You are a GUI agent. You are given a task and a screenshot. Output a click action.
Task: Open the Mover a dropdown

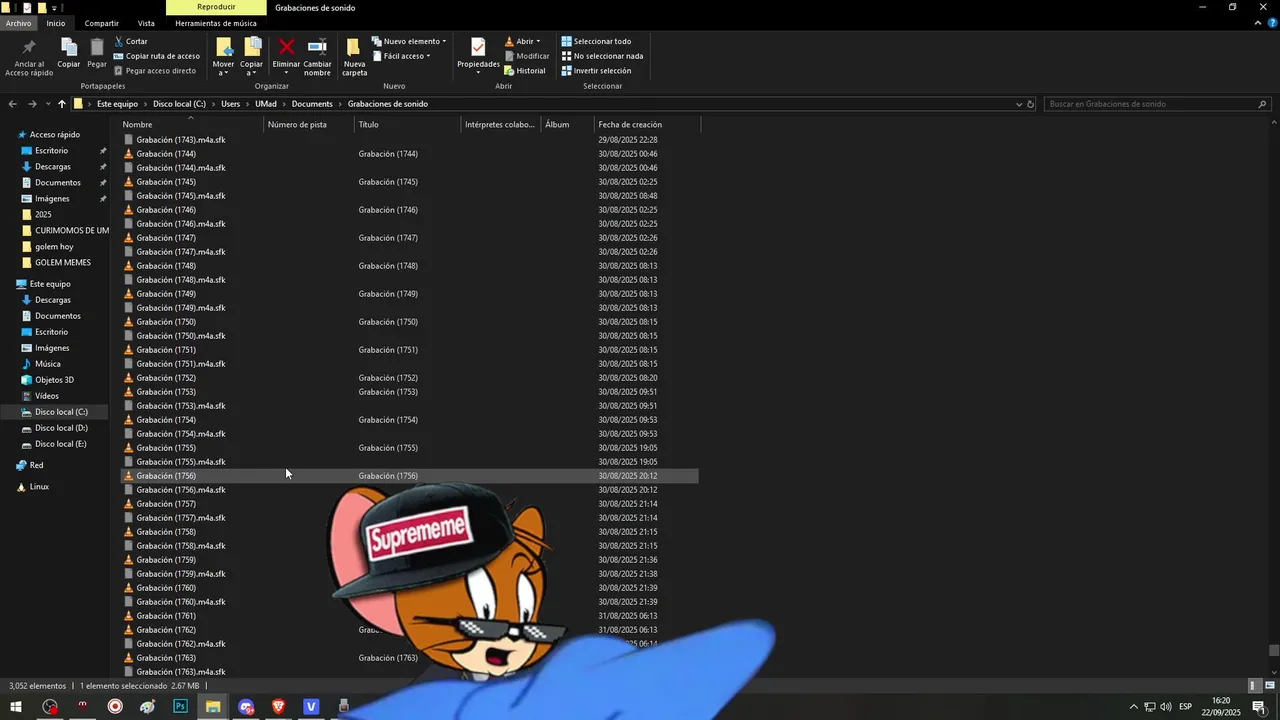click(x=223, y=57)
